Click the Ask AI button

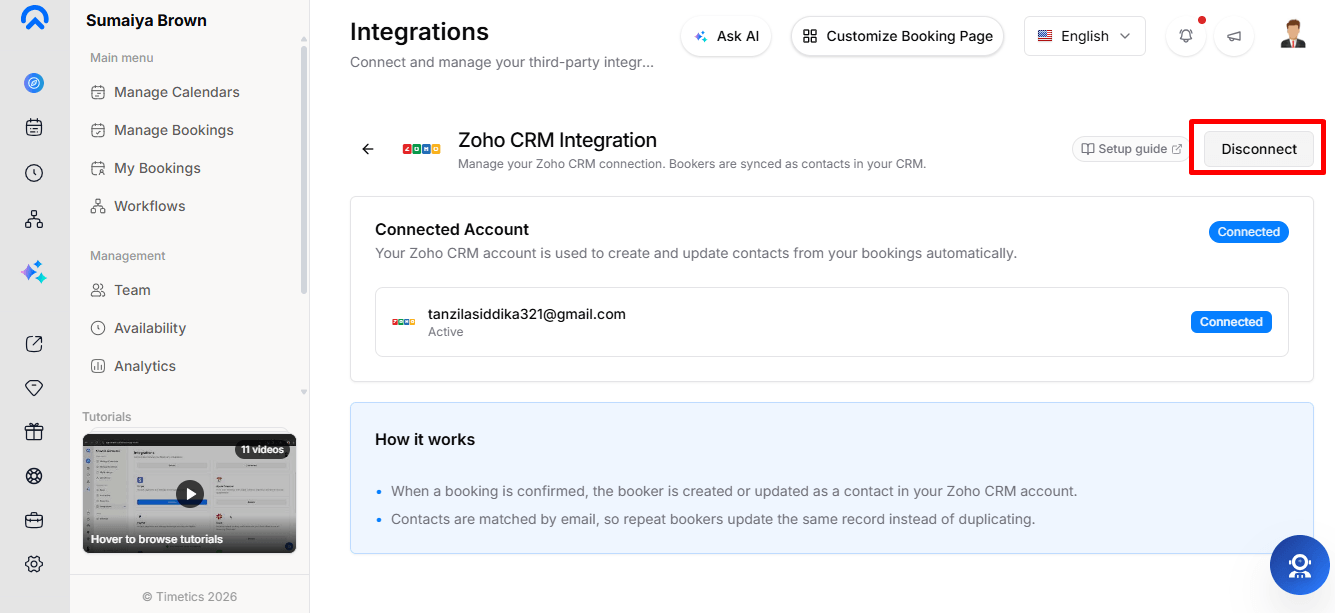click(726, 36)
